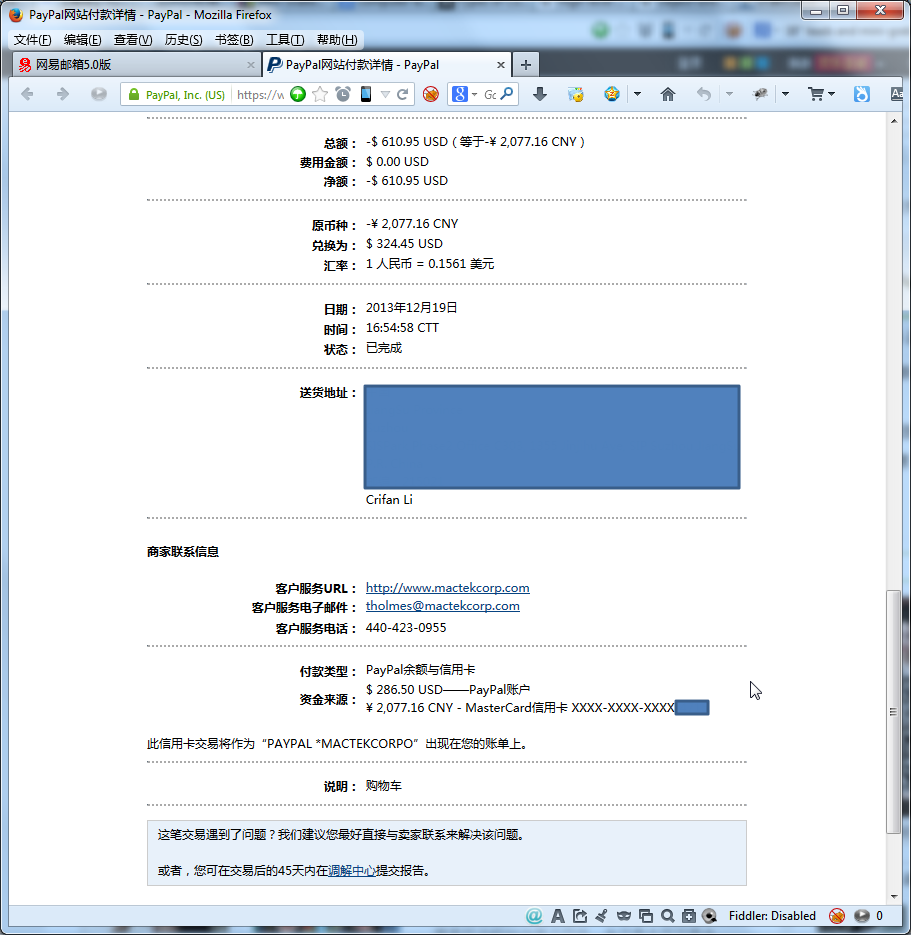Click the green PayPal, Inc. identity lock
The height and width of the screenshot is (935, 911).
(178, 95)
